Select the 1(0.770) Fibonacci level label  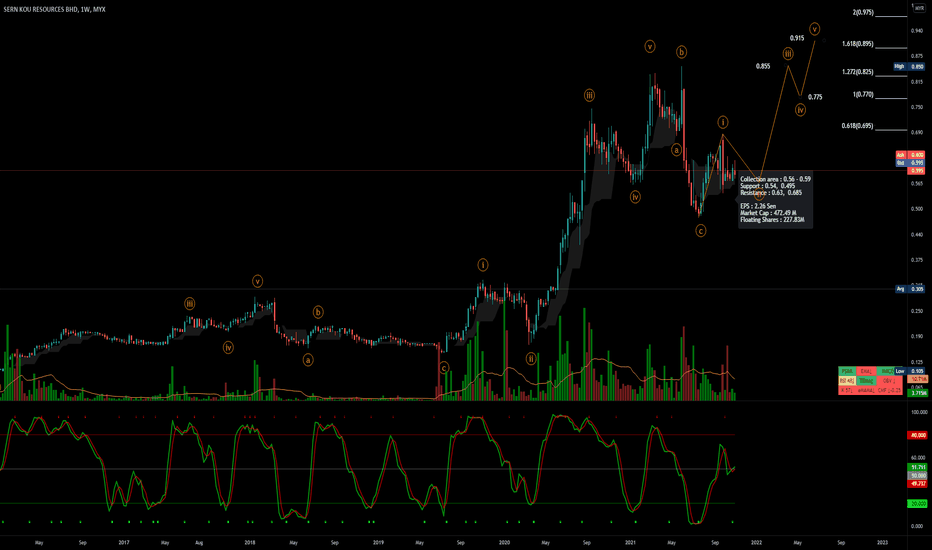tap(863, 95)
